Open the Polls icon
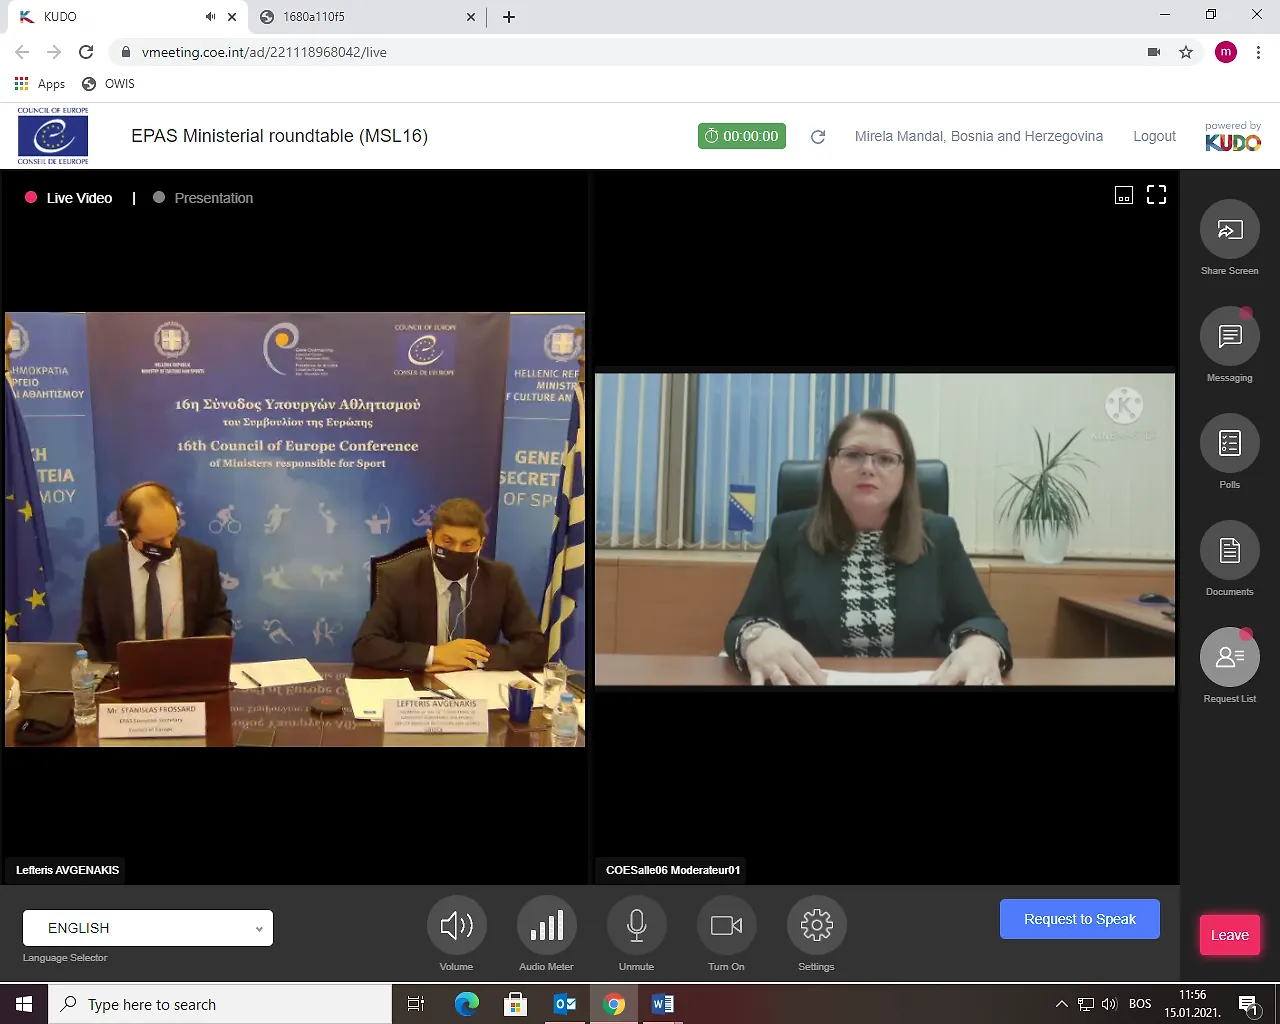This screenshot has height=1024, width=1280. (x=1229, y=444)
